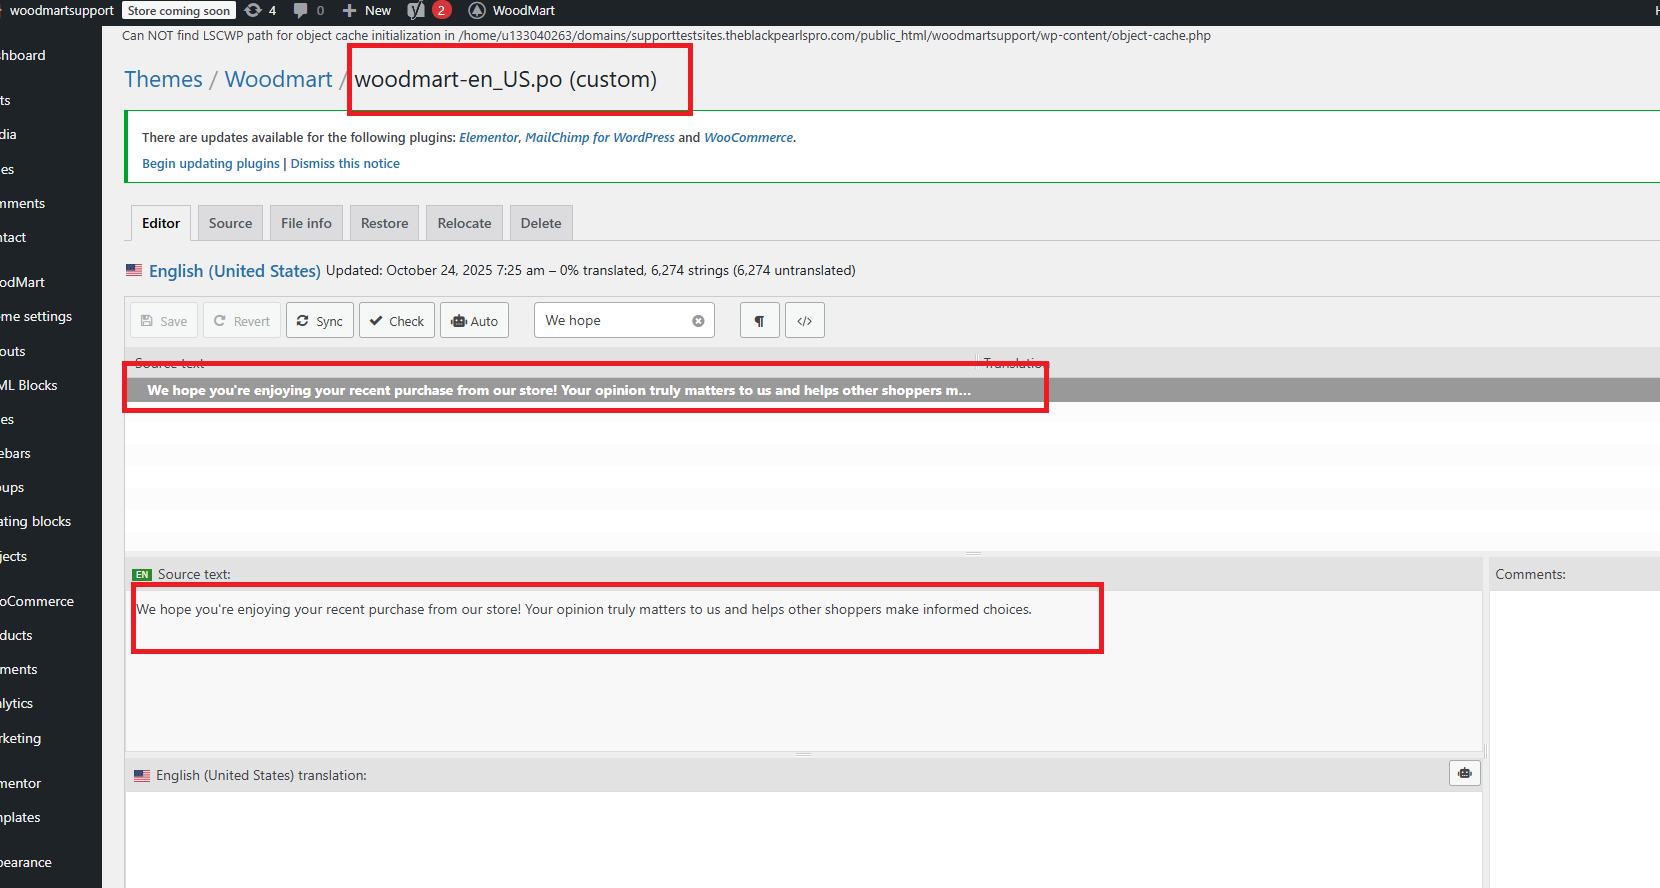The width and height of the screenshot is (1660, 888).
Task: Click the updates counter icon showing 4
Action: coord(260,11)
